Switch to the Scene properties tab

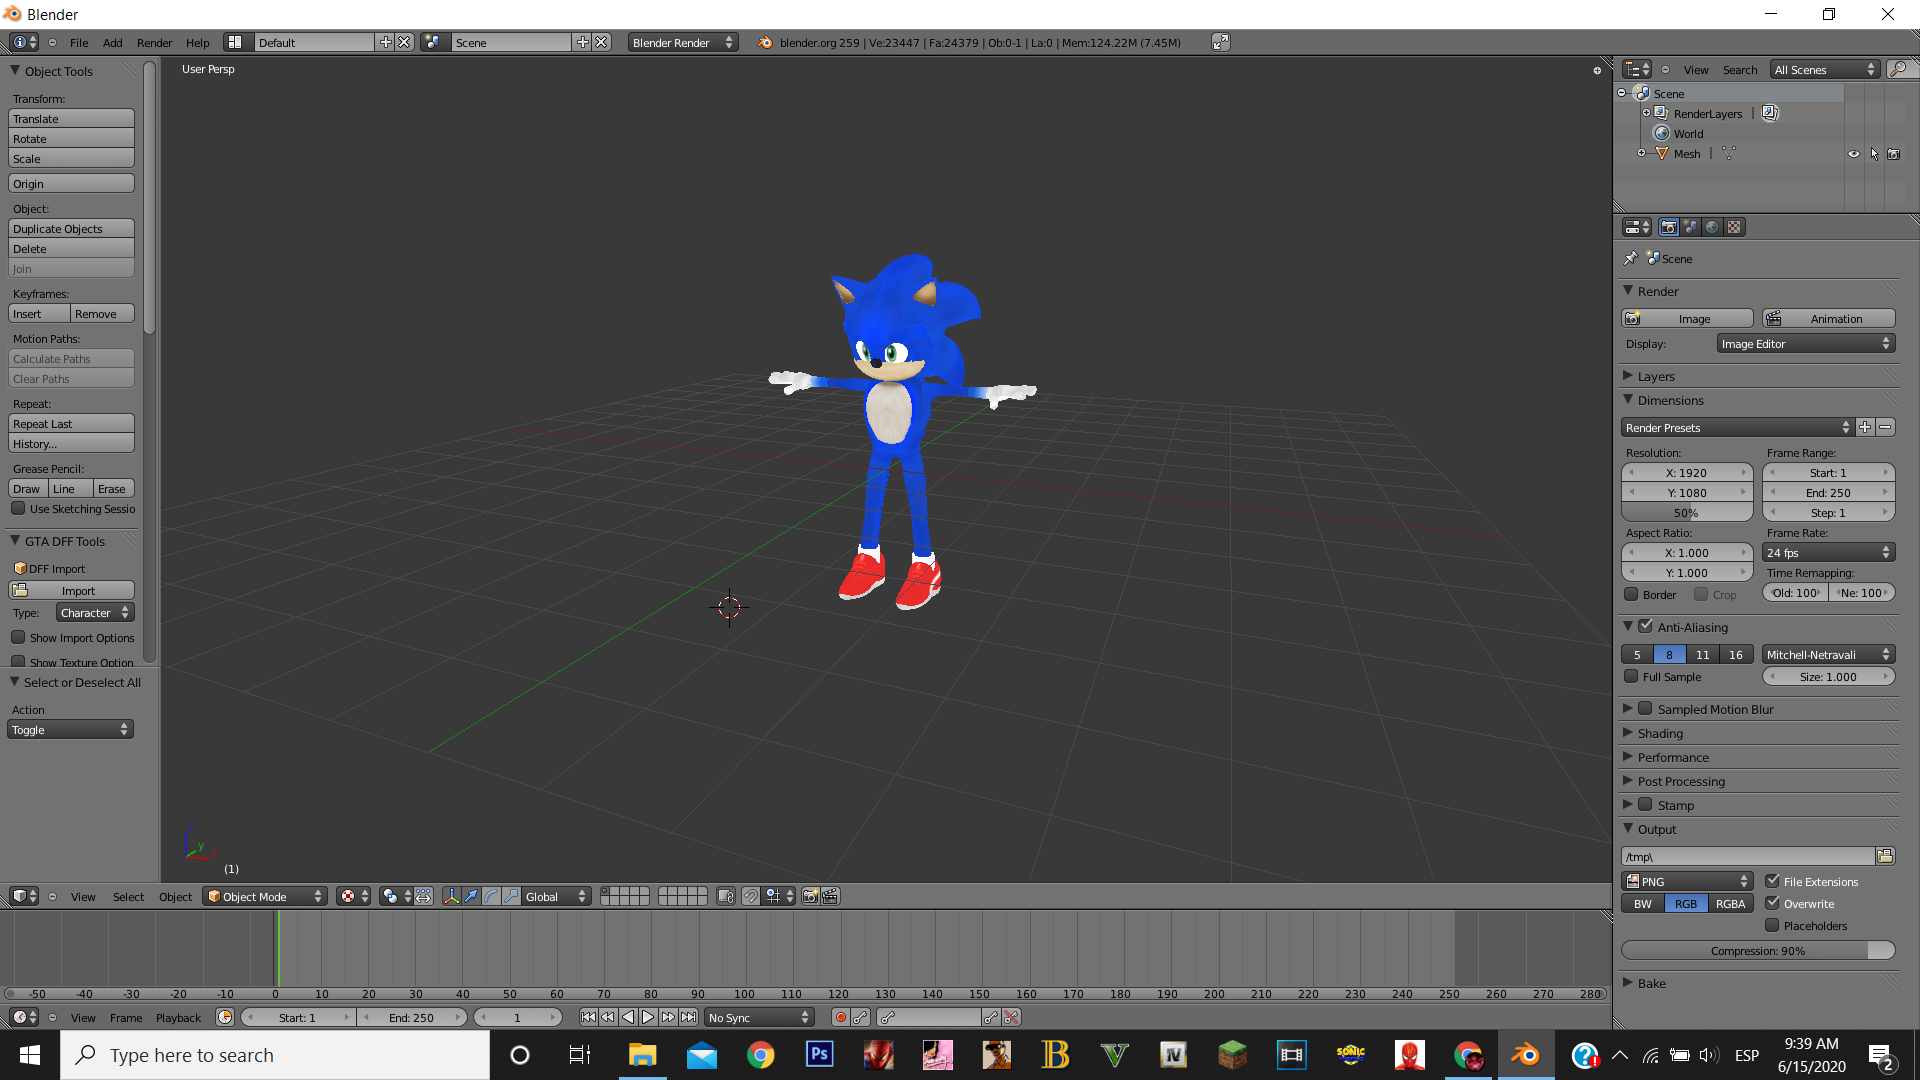click(1690, 227)
